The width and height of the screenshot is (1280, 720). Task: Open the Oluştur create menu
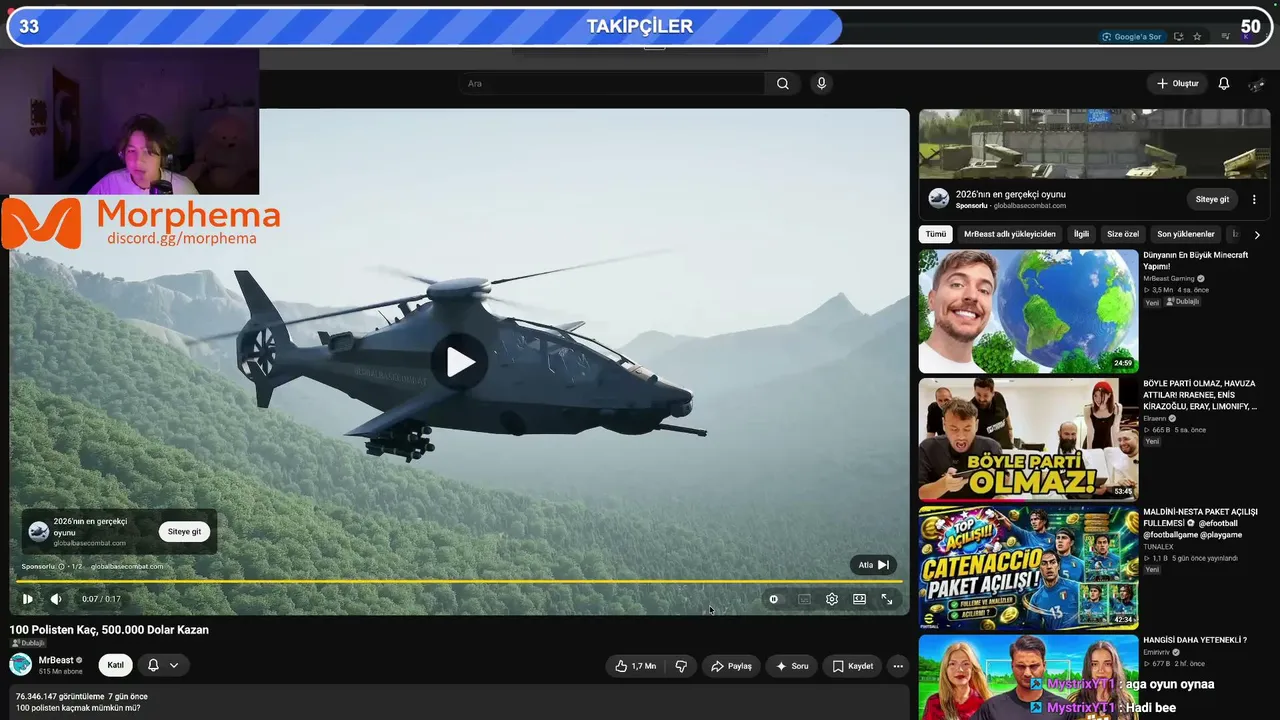point(1177,84)
